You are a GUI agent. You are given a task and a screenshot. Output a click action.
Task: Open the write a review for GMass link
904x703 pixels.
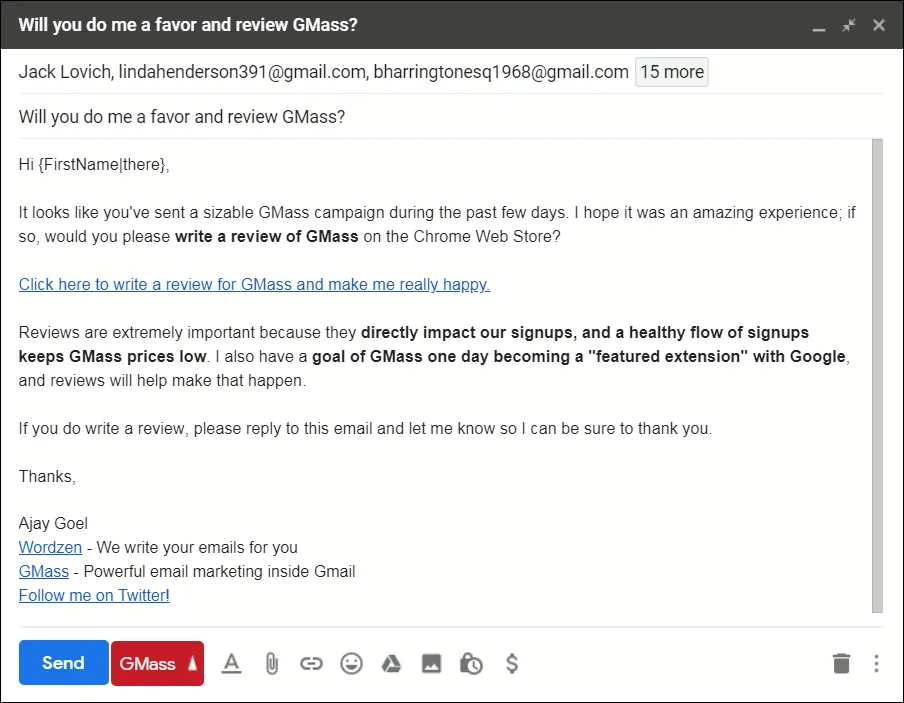pos(254,284)
